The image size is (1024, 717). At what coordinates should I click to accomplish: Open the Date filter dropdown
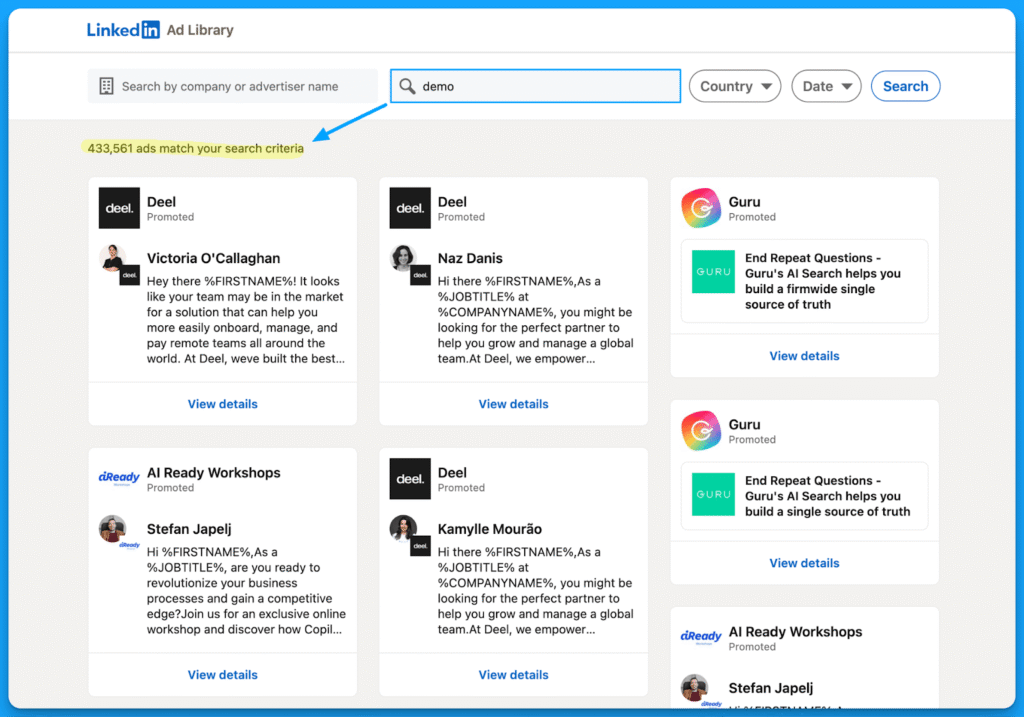coord(827,86)
